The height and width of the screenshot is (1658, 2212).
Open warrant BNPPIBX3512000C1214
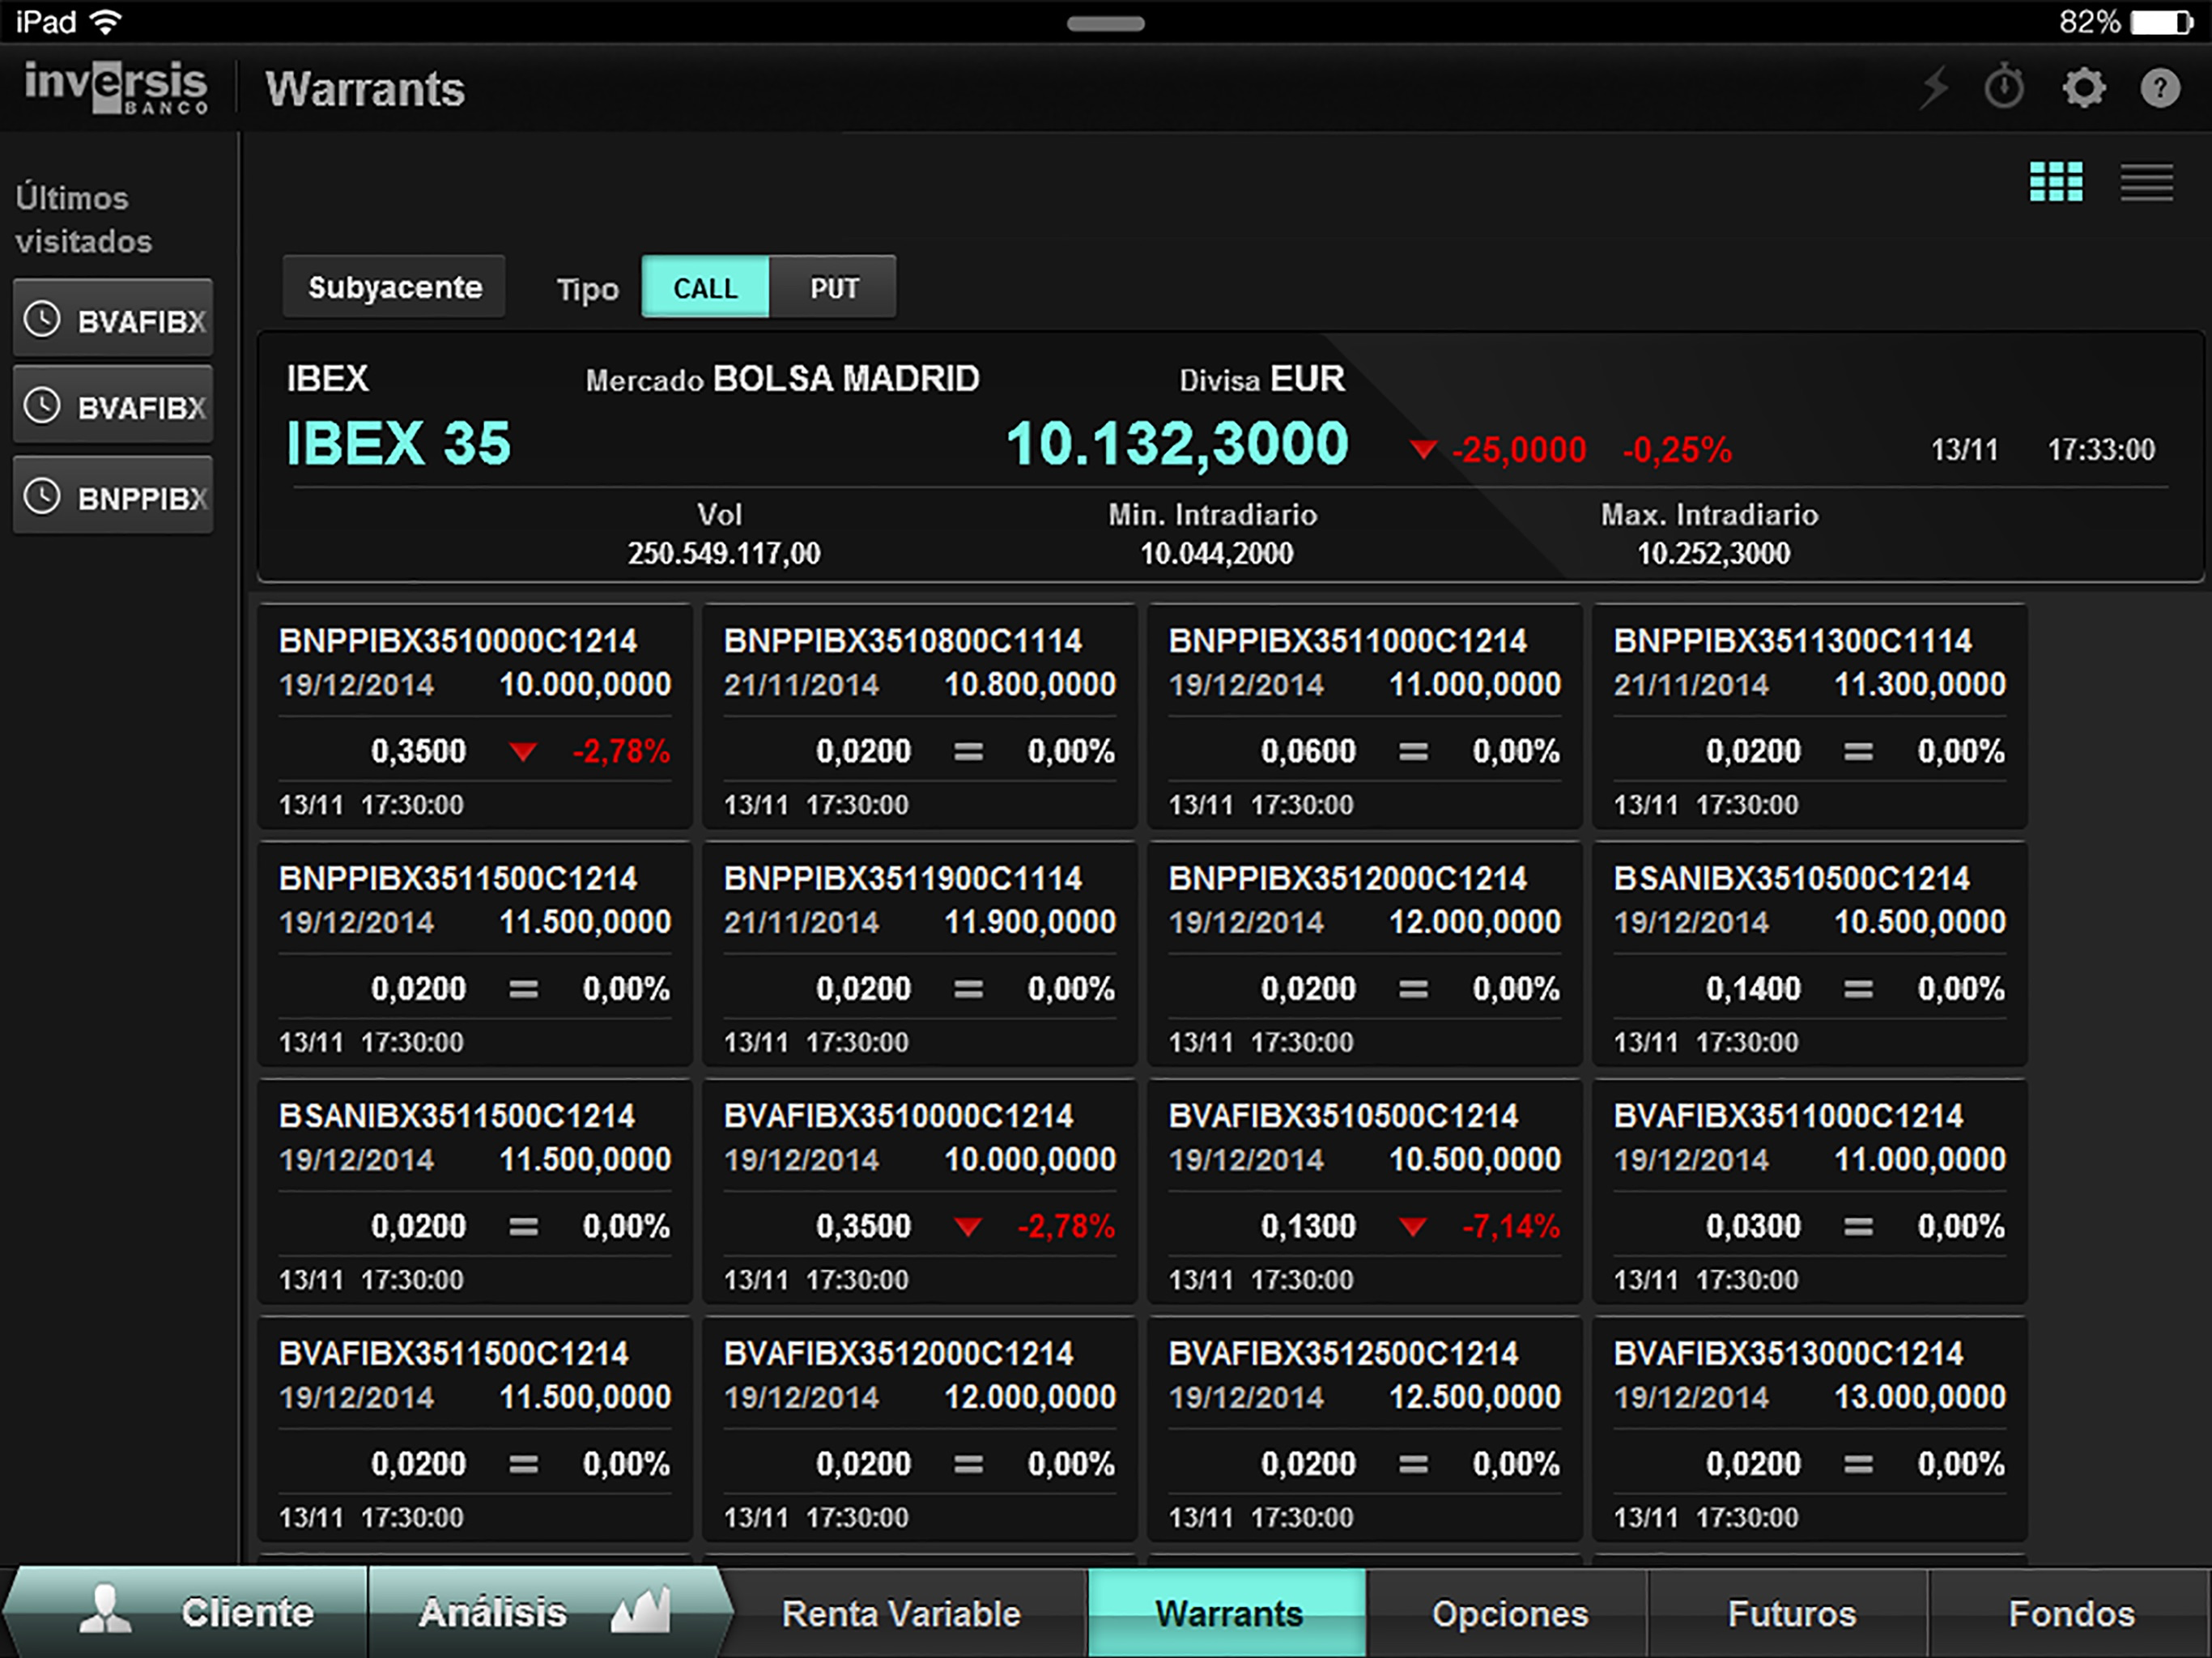click(1365, 954)
